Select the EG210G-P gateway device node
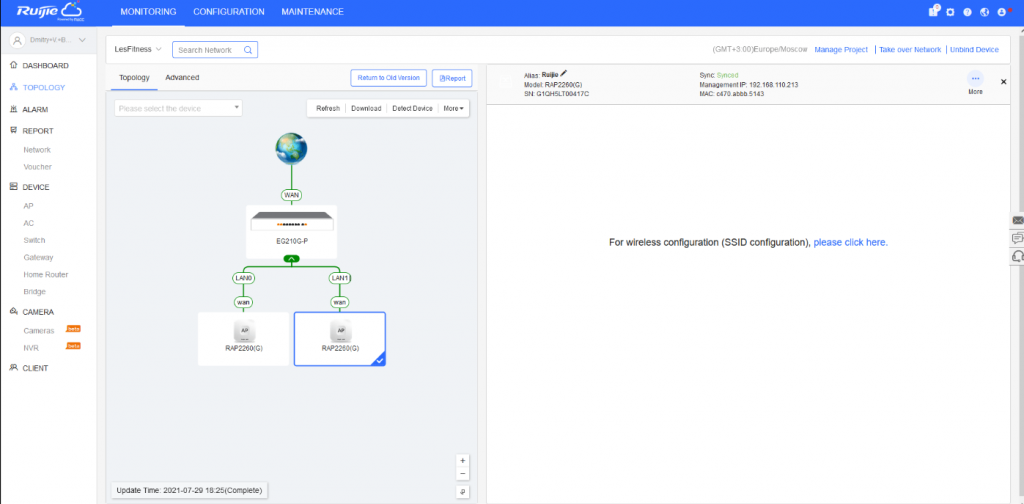The image size is (1024, 504). pos(291,229)
